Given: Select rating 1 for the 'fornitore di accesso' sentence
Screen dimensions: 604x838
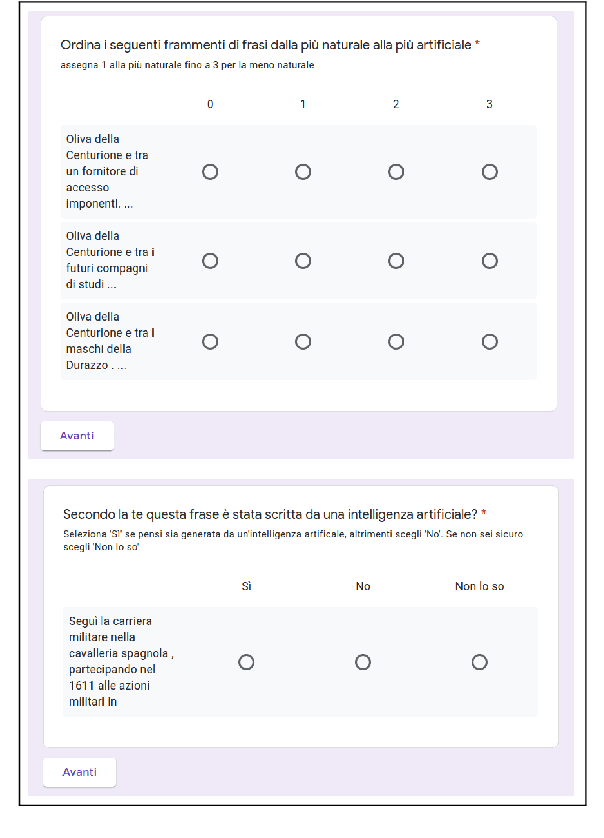Looking at the screenshot, I should [303, 171].
